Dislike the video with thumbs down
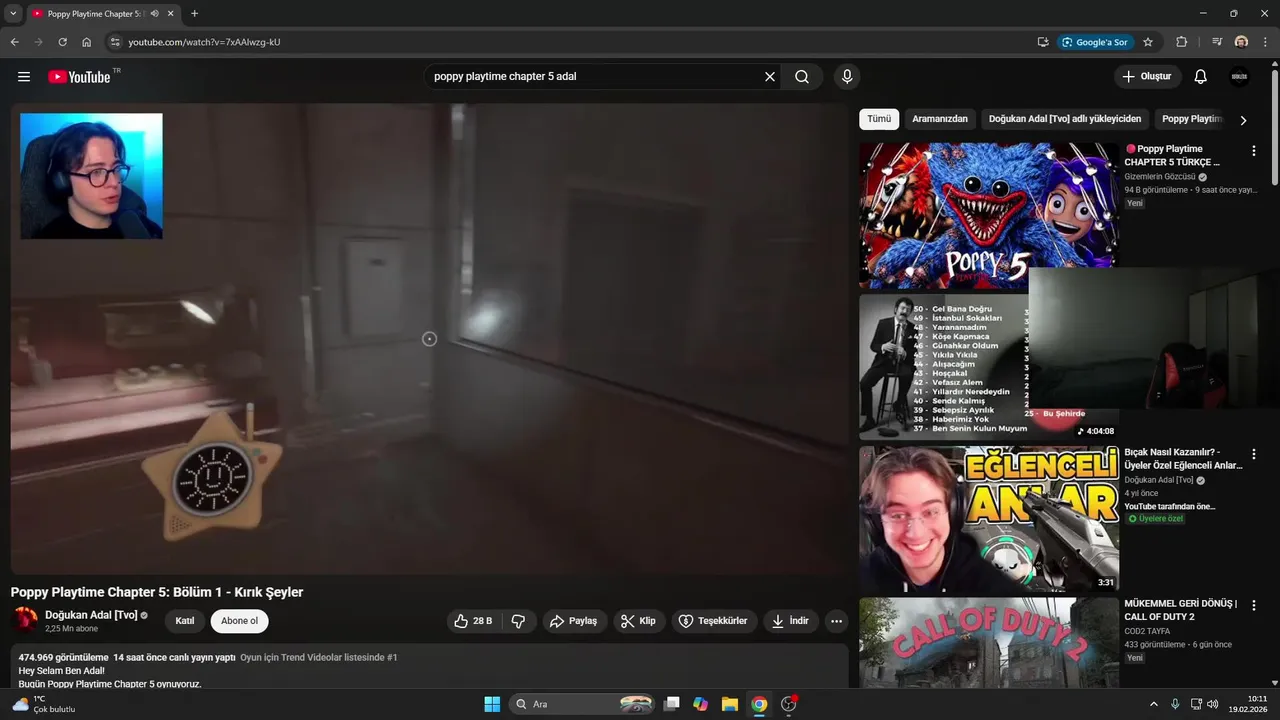Viewport: 1280px width, 720px height. 518,621
